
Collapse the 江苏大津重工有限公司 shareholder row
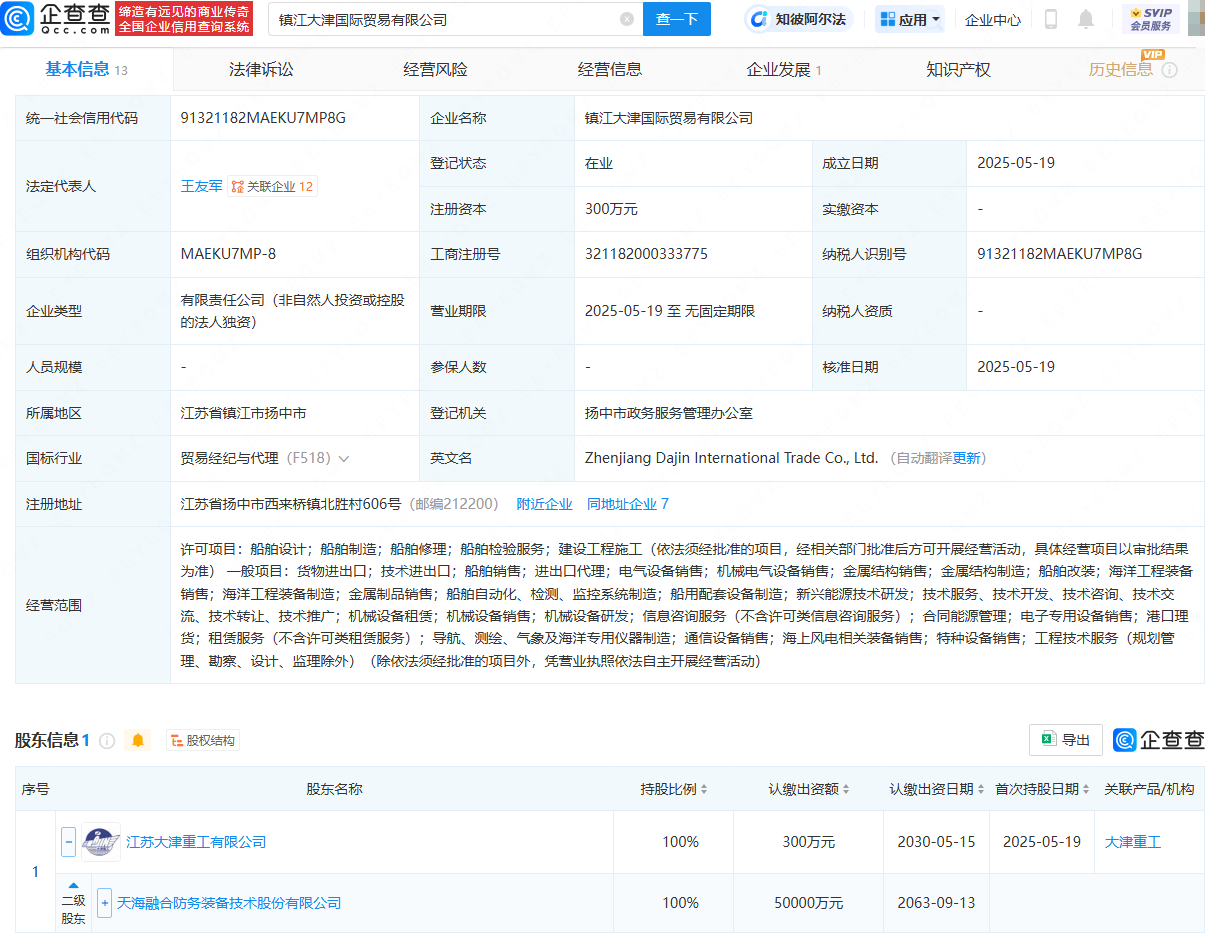(69, 842)
